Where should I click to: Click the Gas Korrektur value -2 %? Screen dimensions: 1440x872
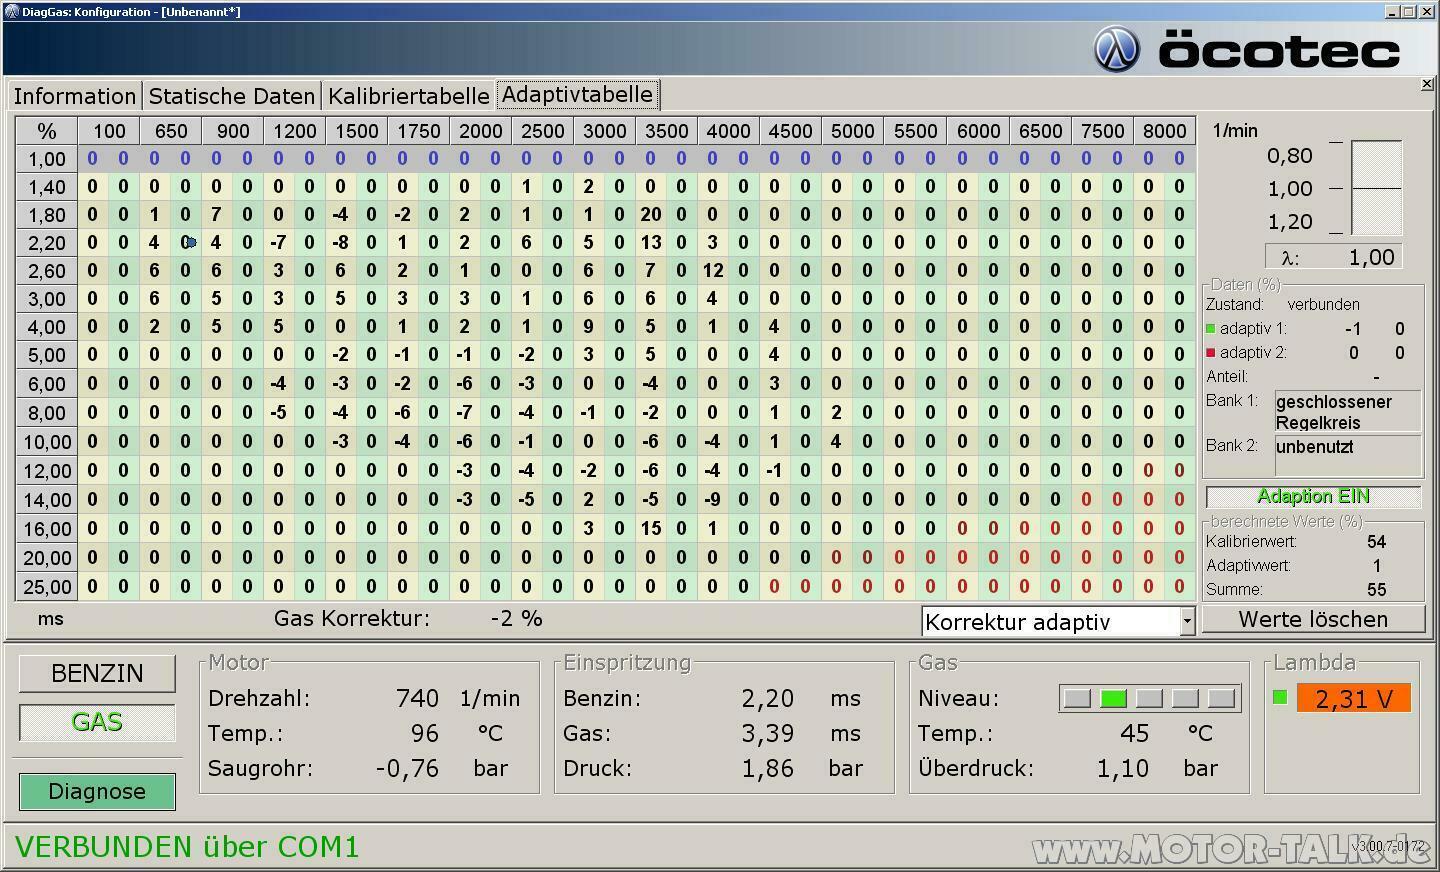(x=516, y=618)
